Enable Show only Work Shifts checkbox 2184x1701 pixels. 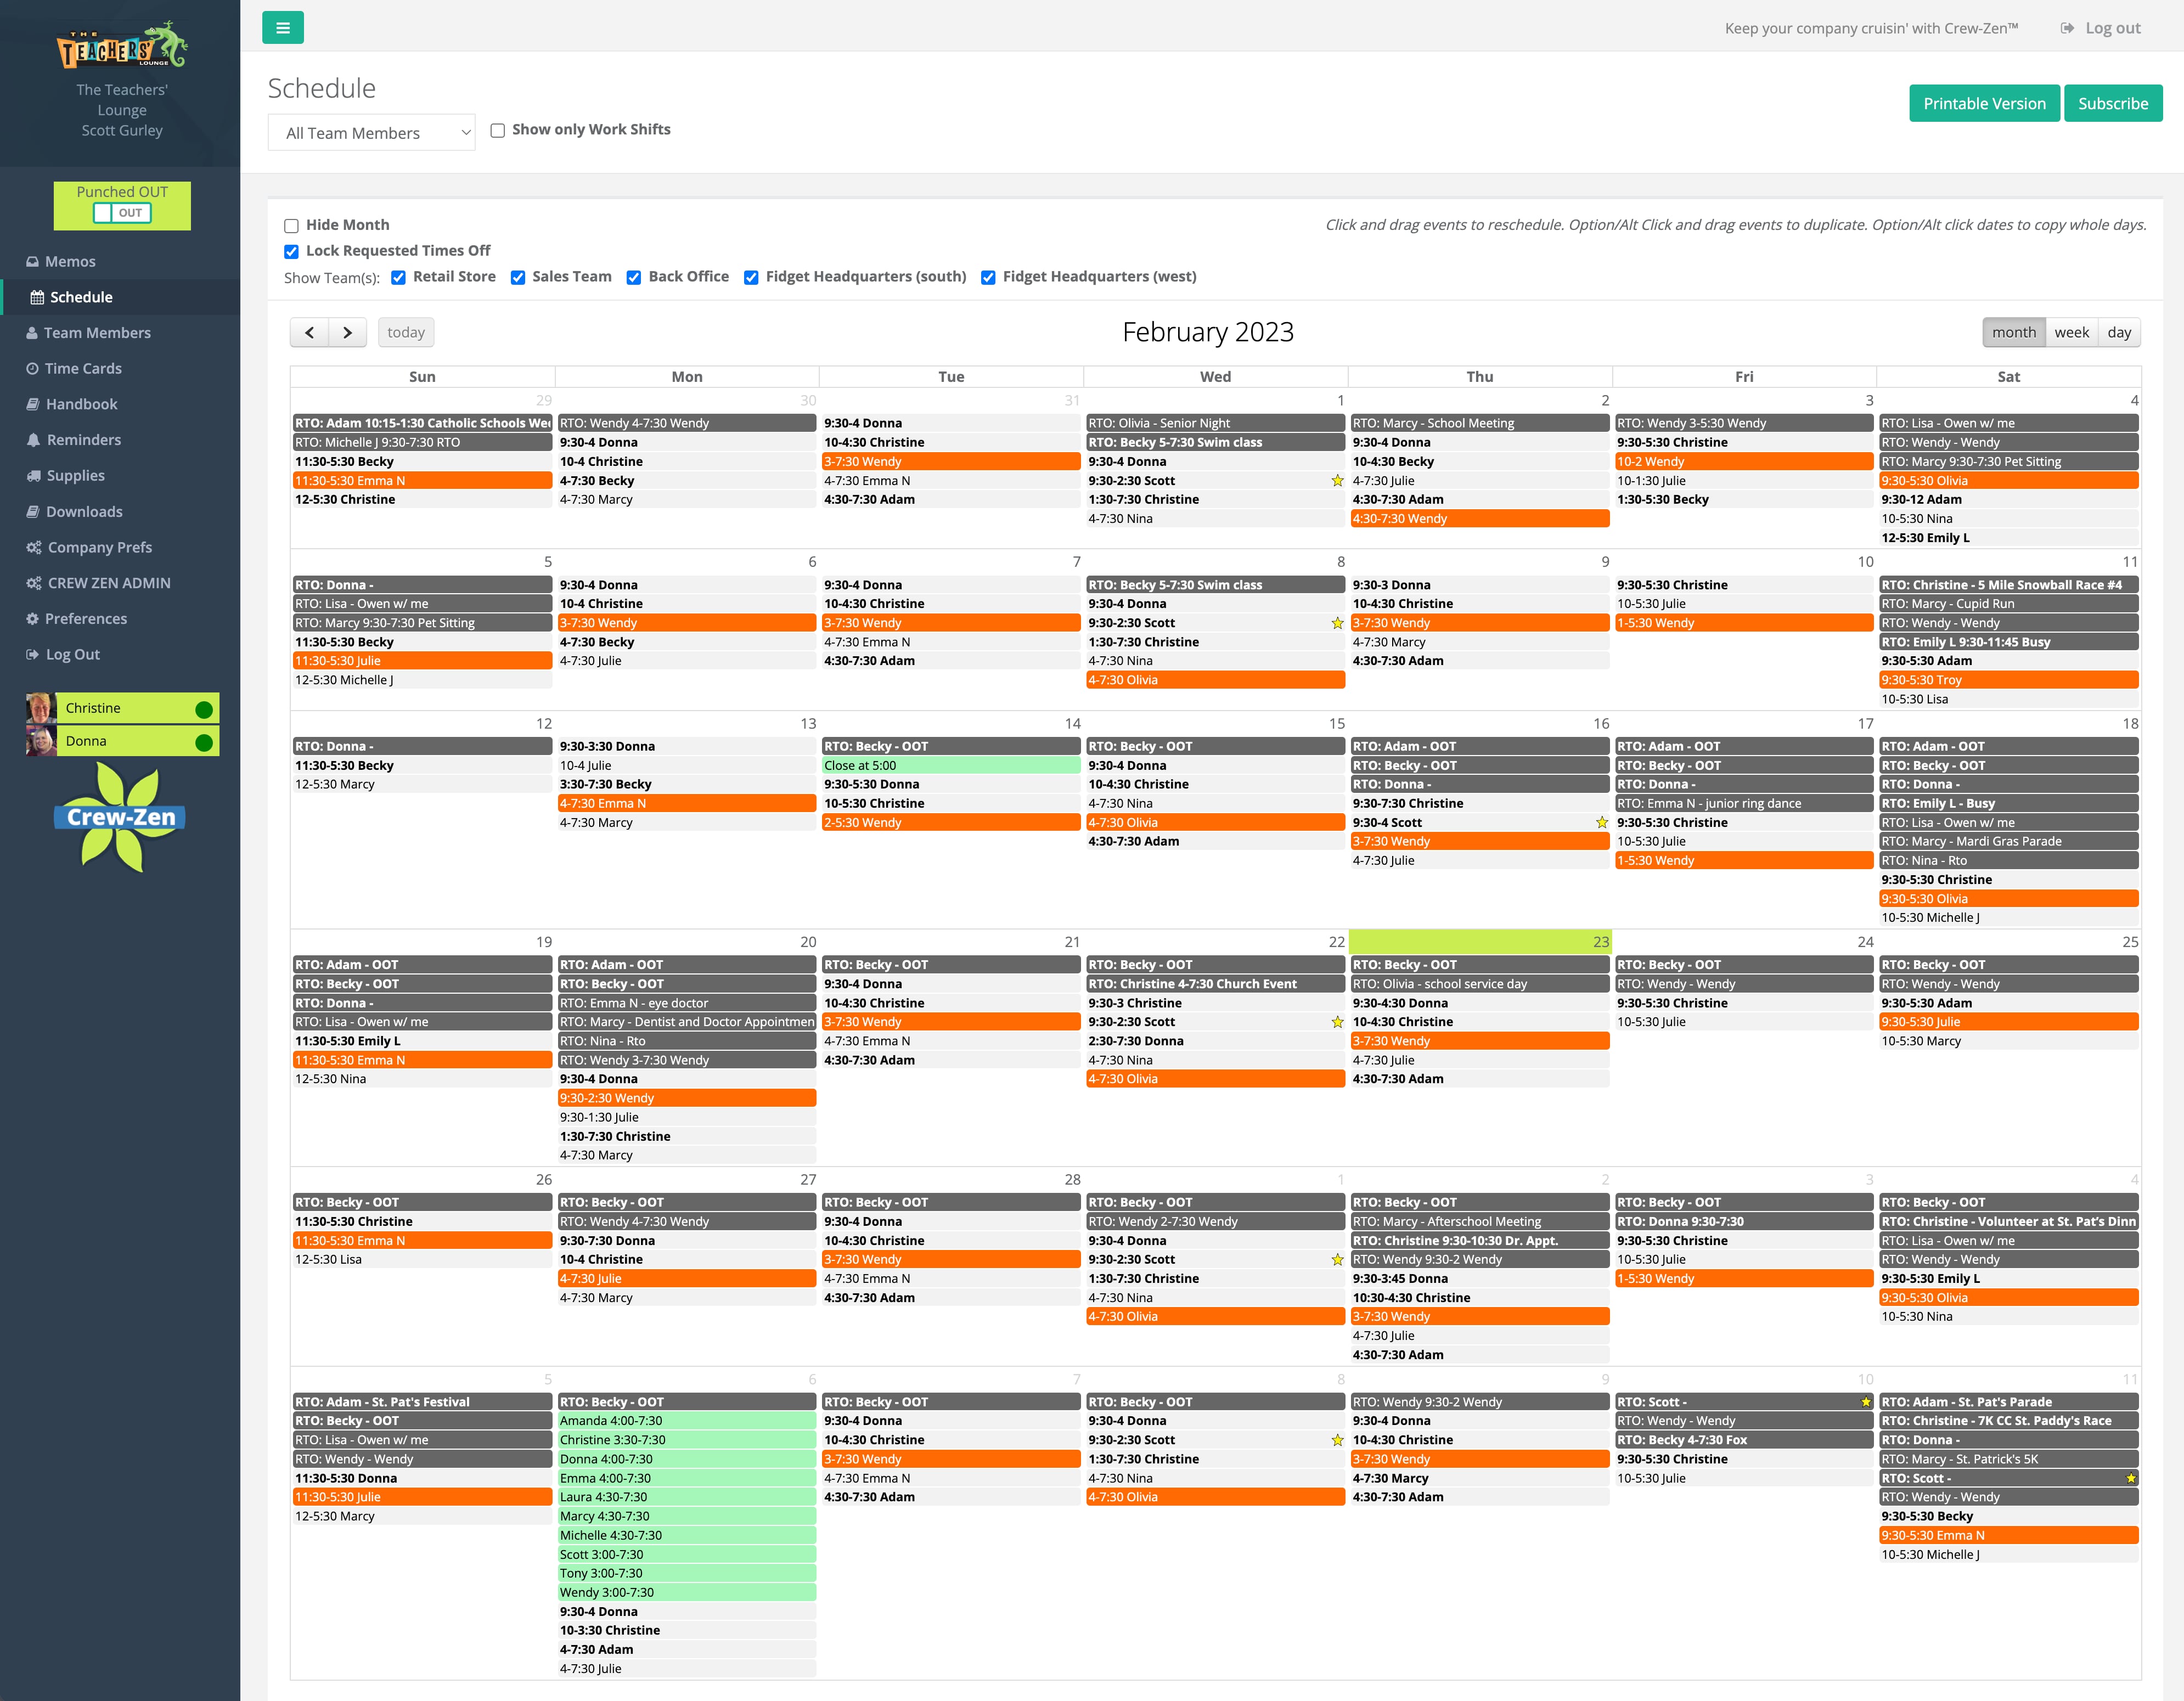tap(497, 130)
